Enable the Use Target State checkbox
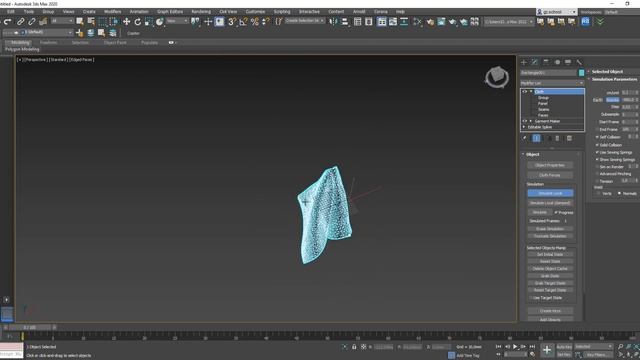The image size is (640, 360). [x=531, y=298]
